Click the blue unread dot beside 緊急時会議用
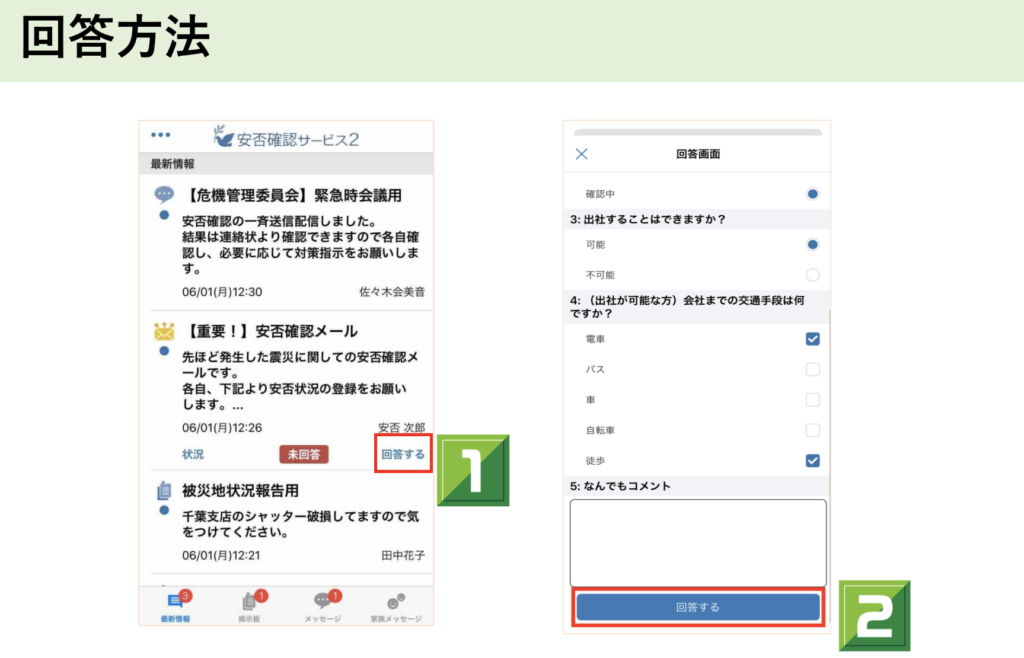1024x658 pixels. (164, 215)
